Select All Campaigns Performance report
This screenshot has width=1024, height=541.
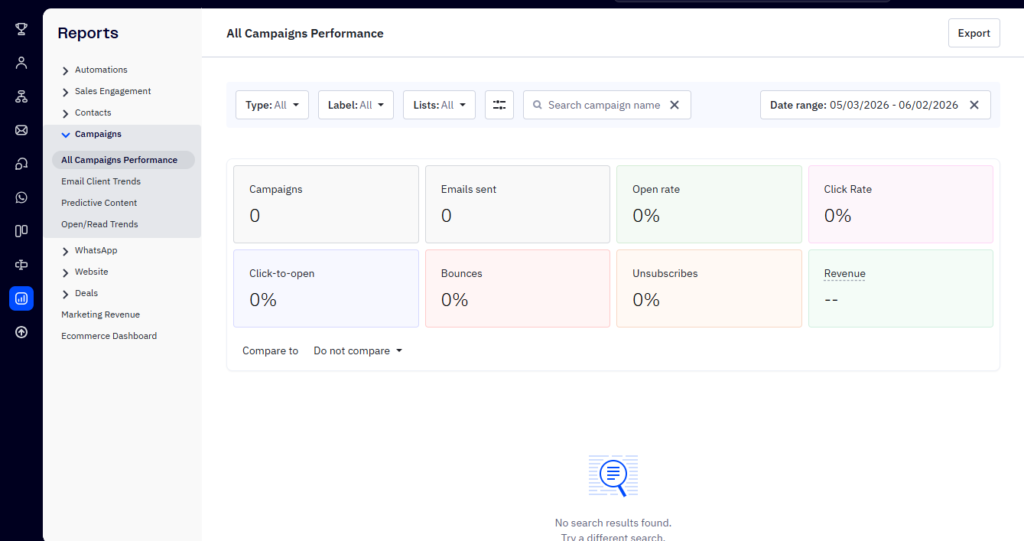click(123, 160)
